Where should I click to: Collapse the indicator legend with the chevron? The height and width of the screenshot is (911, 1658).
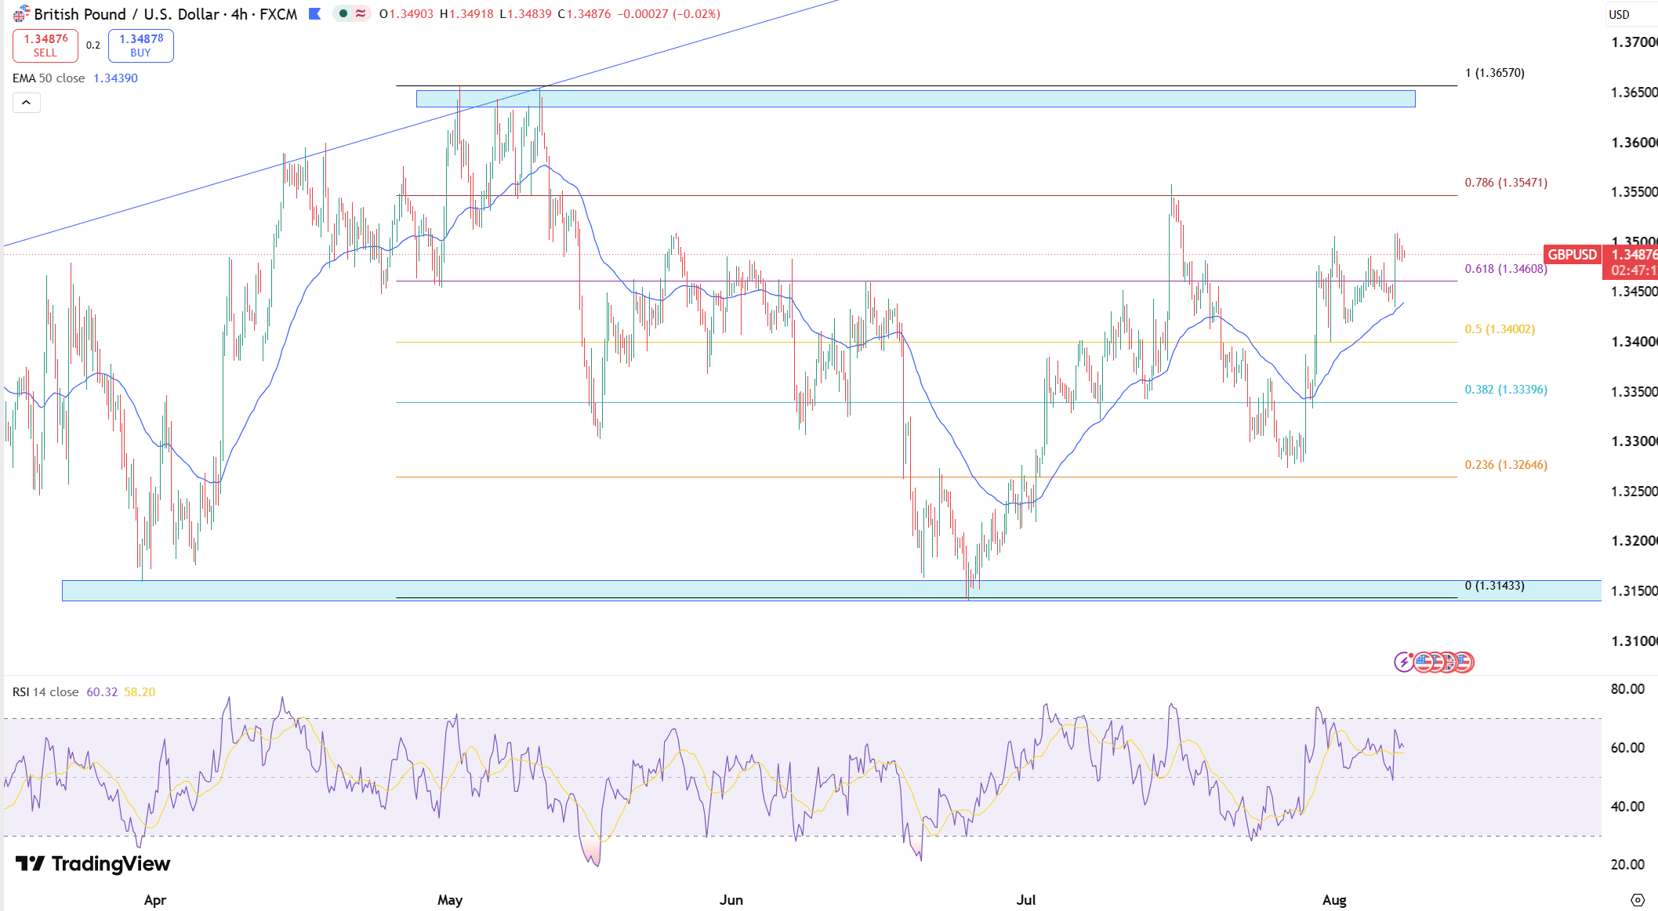[x=26, y=102]
